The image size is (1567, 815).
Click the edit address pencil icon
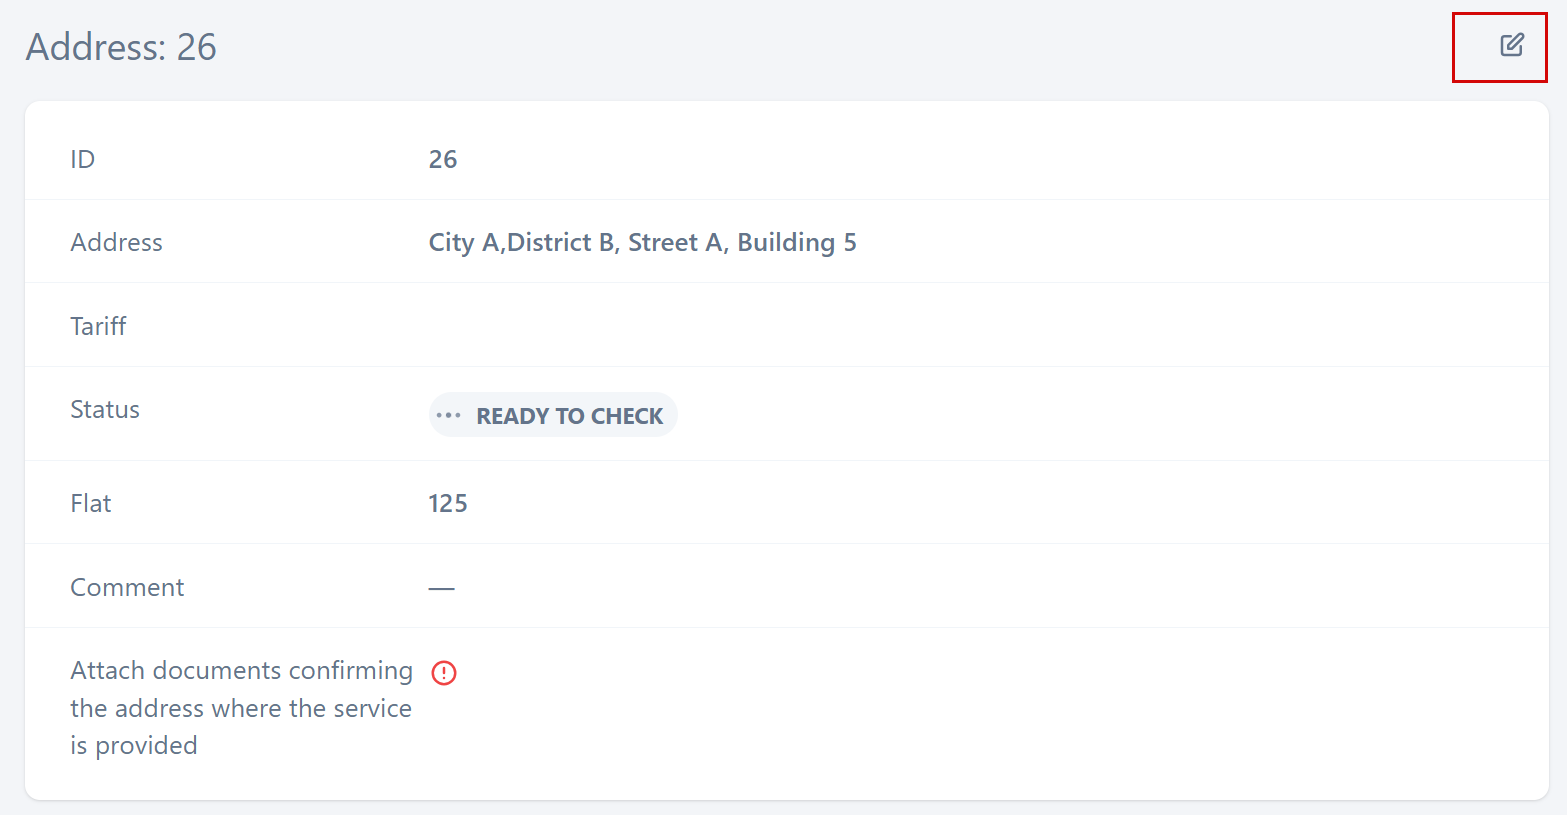coord(1511,45)
